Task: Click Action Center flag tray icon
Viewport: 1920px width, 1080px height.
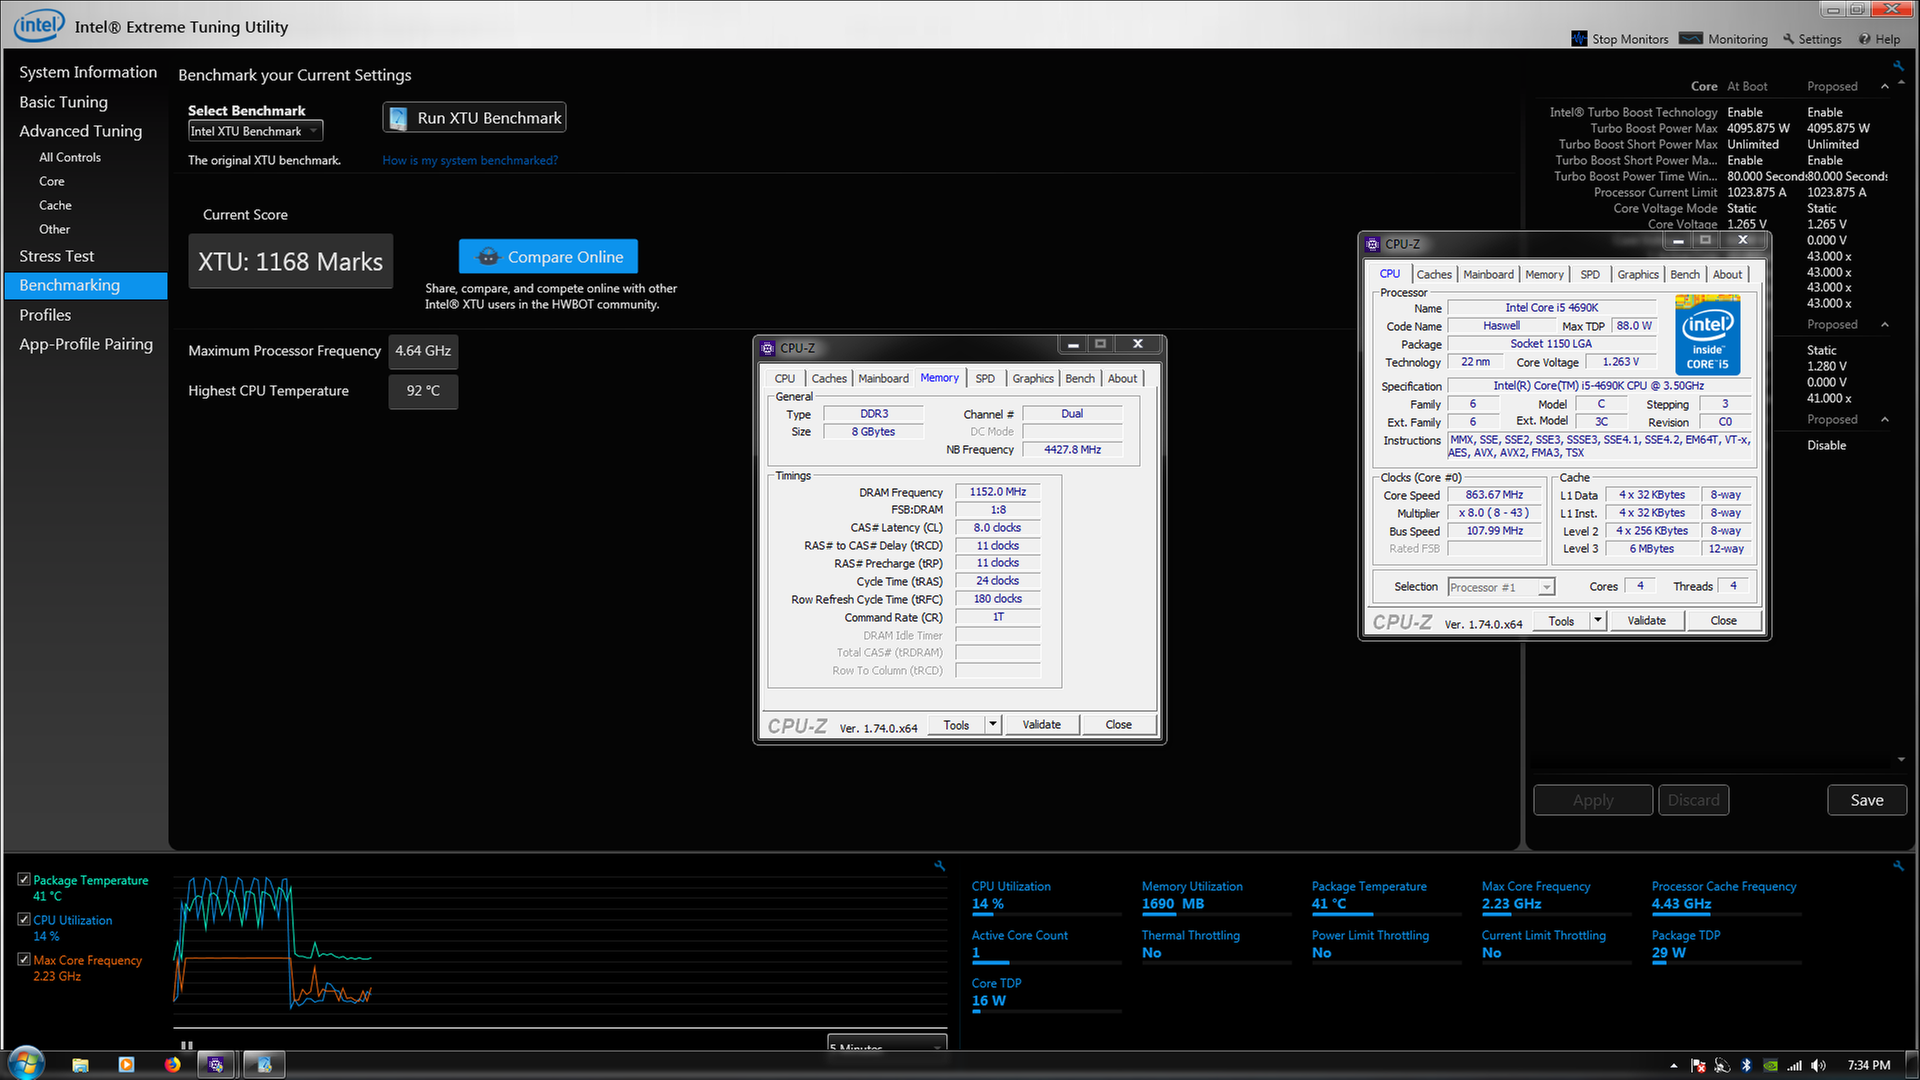Action: pyautogui.click(x=1698, y=1066)
